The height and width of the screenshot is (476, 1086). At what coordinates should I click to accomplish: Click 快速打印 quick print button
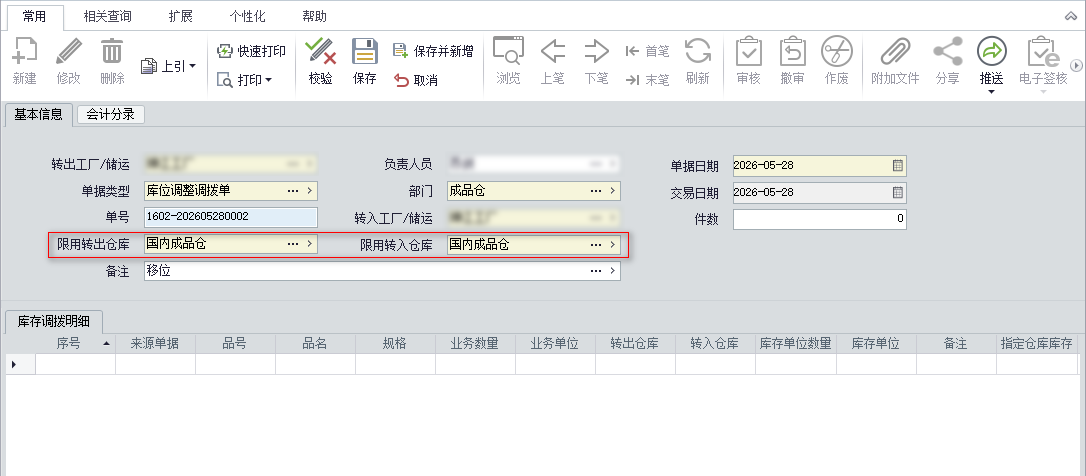pos(251,51)
